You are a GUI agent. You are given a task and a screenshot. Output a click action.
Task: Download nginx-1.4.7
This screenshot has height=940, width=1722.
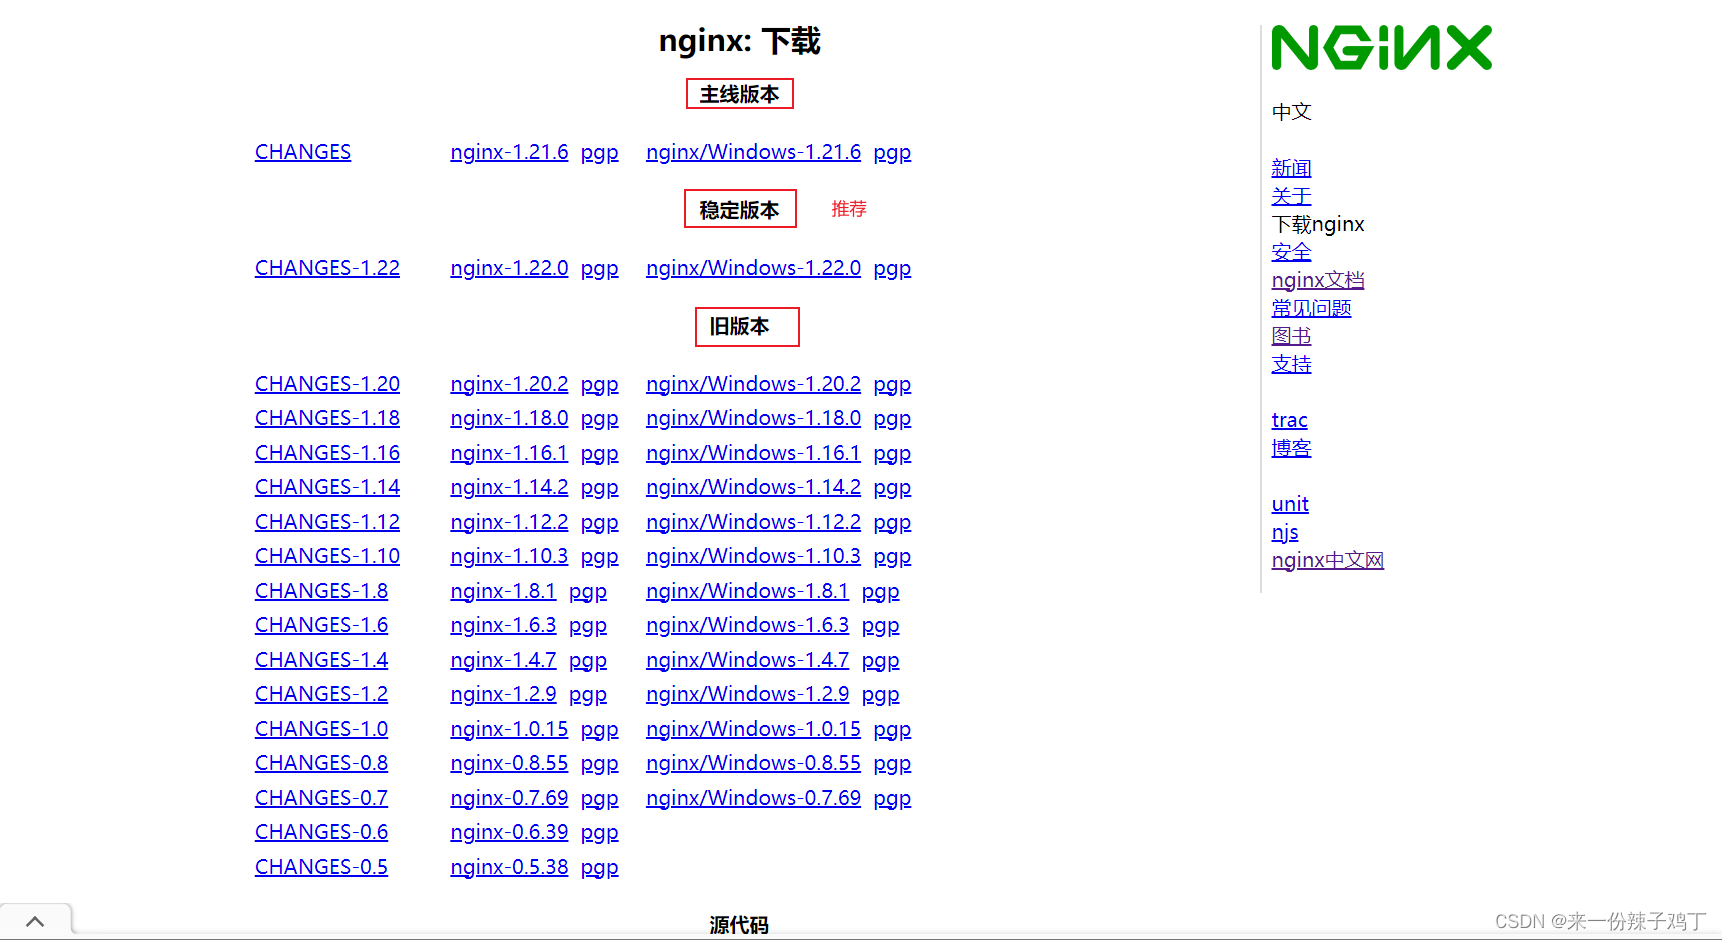(x=503, y=660)
